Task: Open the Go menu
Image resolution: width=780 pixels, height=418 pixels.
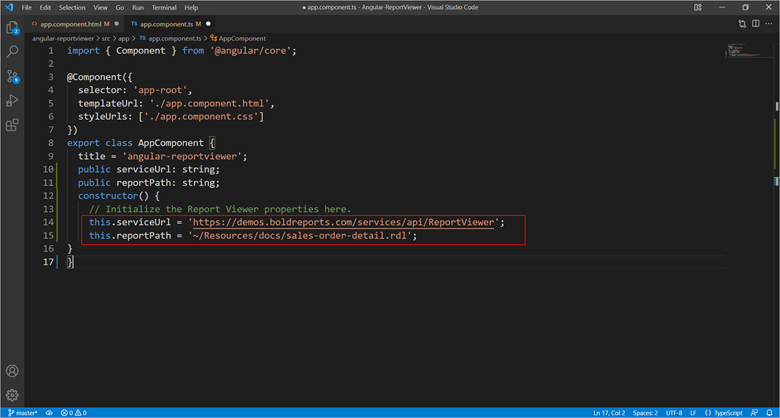Action: [120, 7]
